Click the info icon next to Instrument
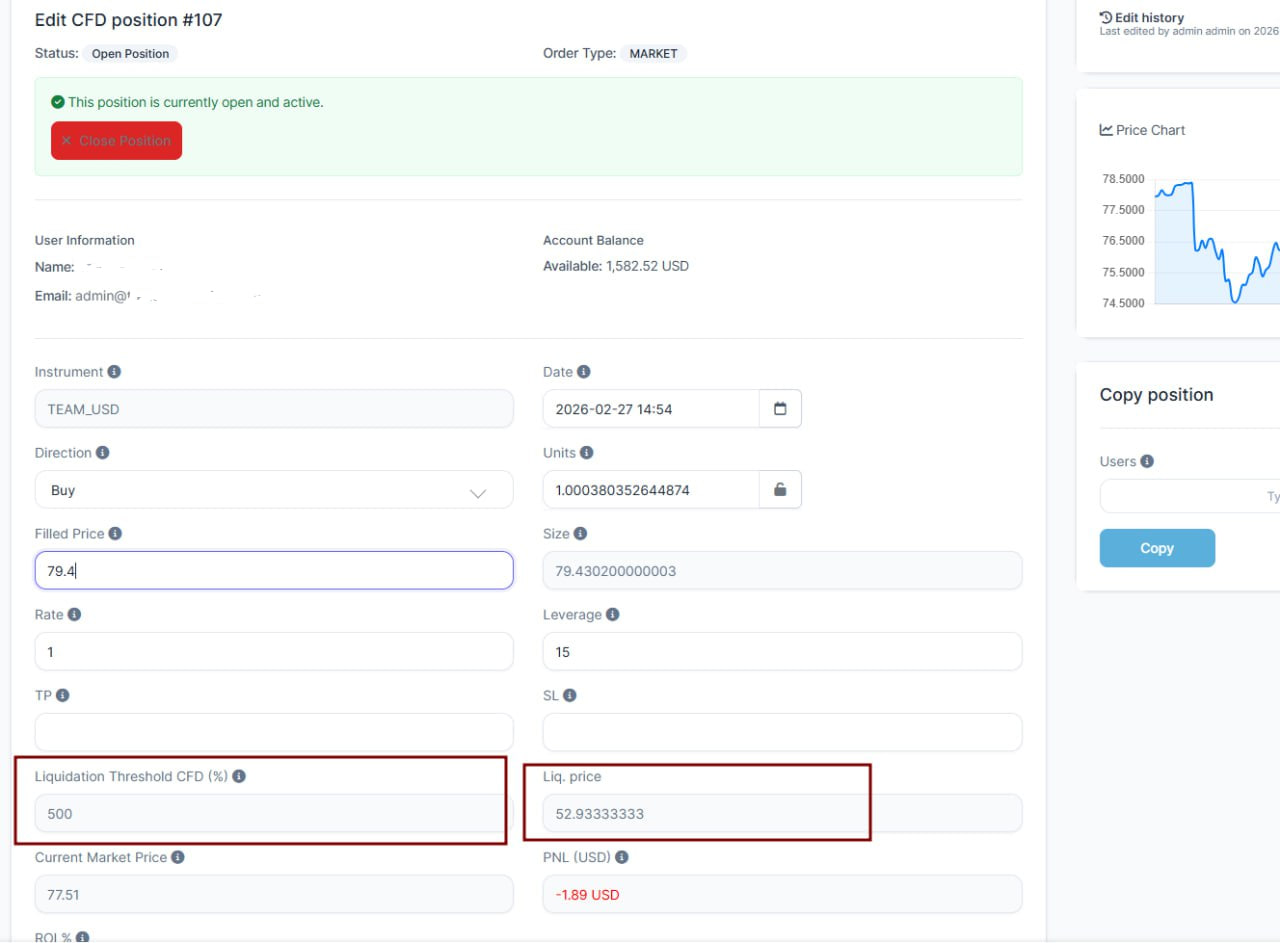The height and width of the screenshot is (943, 1280). coord(114,372)
